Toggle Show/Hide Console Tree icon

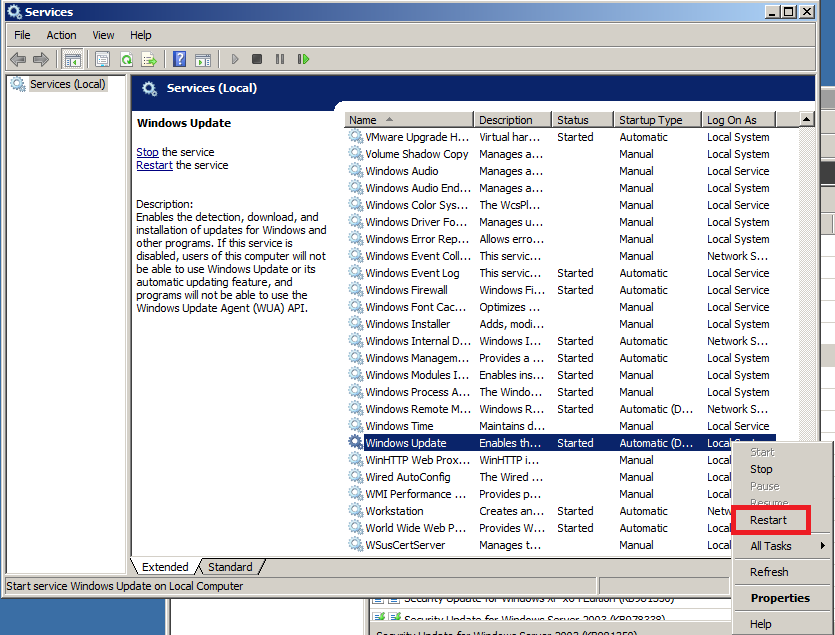tap(72, 59)
